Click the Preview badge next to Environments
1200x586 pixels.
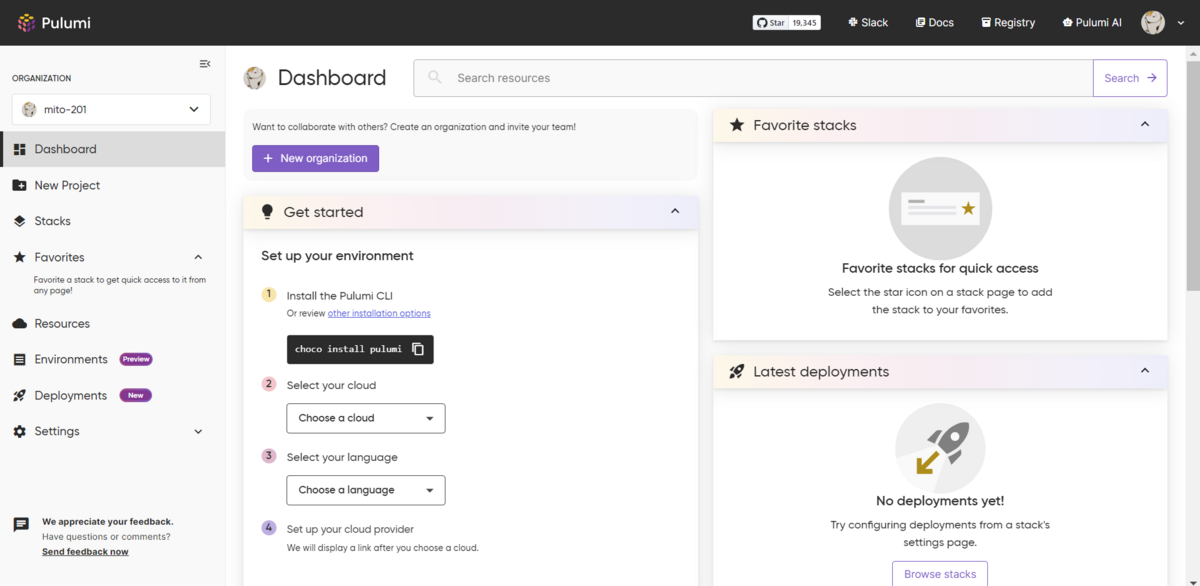136,359
